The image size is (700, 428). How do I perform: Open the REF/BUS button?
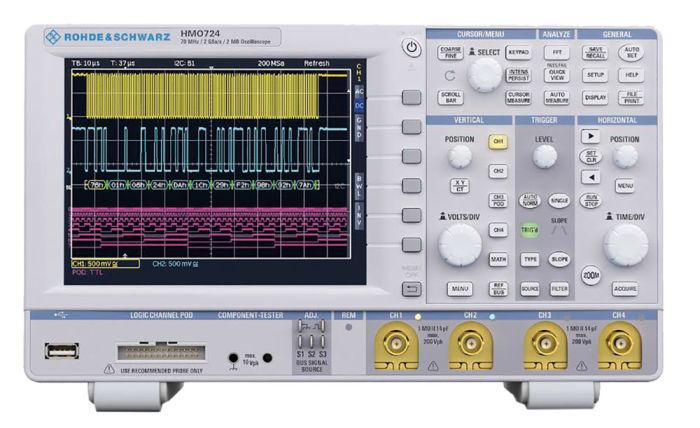(x=498, y=289)
